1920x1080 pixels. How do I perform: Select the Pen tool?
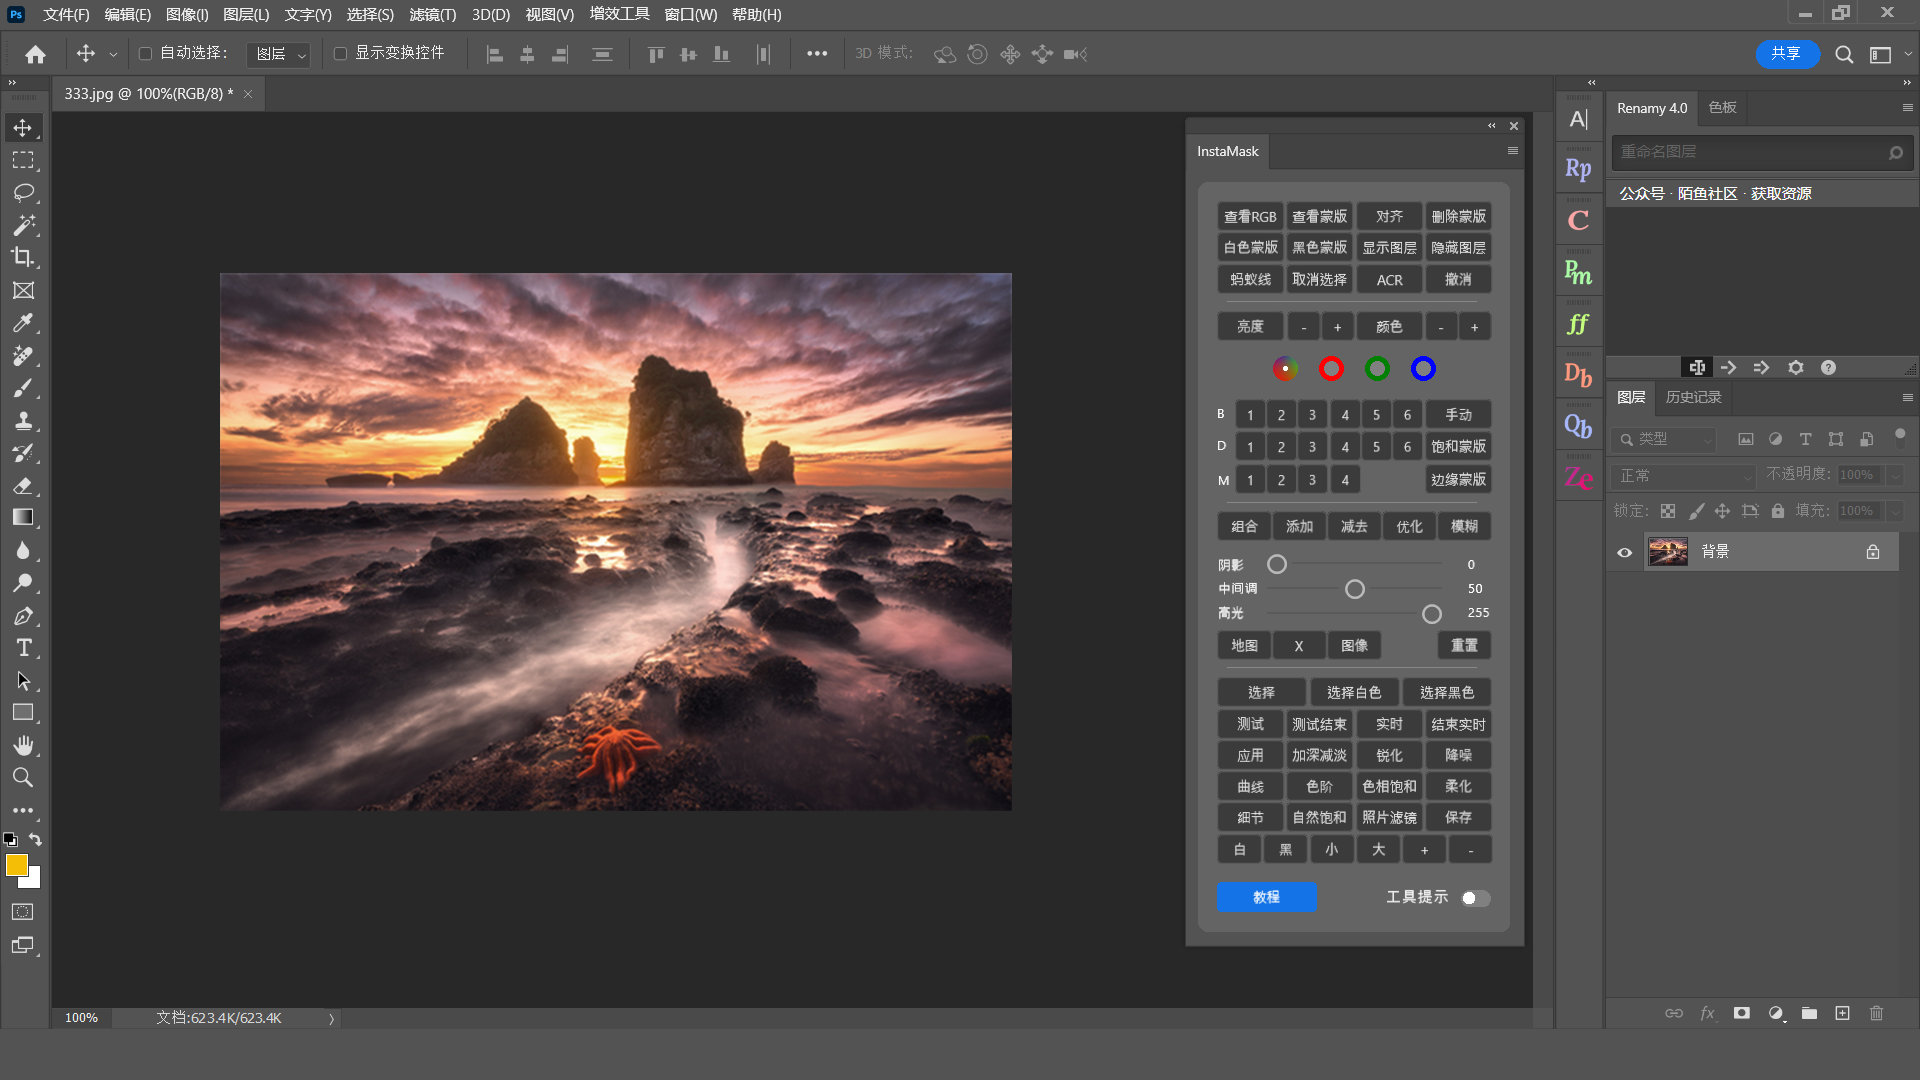coord(23,616)
